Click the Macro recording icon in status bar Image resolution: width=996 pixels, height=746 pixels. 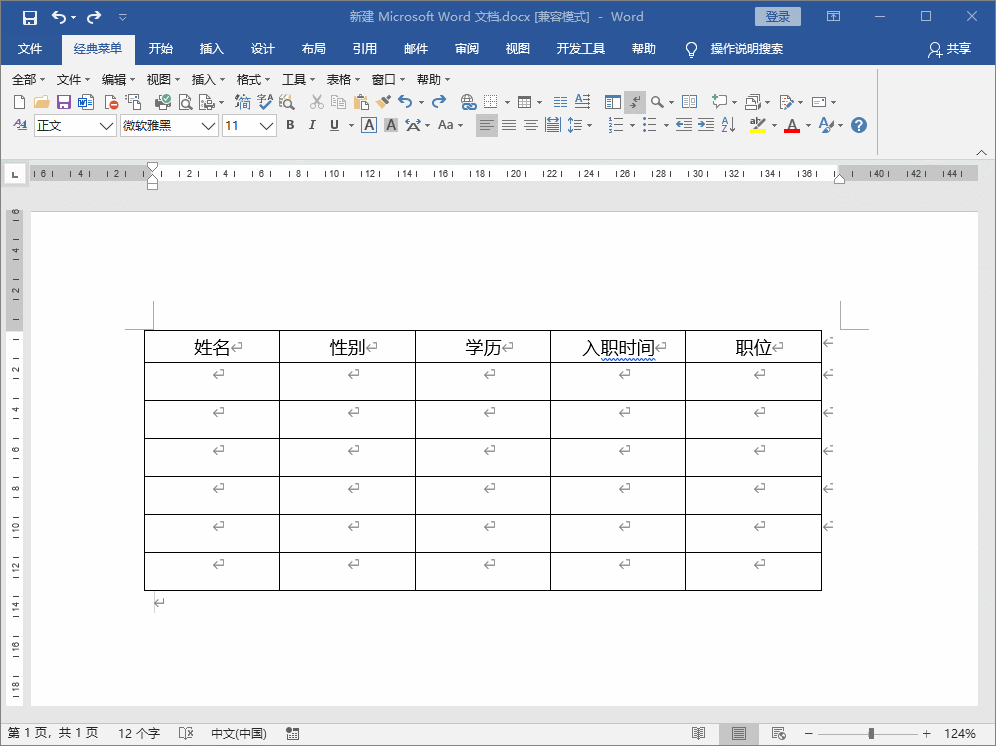(292, 733)
